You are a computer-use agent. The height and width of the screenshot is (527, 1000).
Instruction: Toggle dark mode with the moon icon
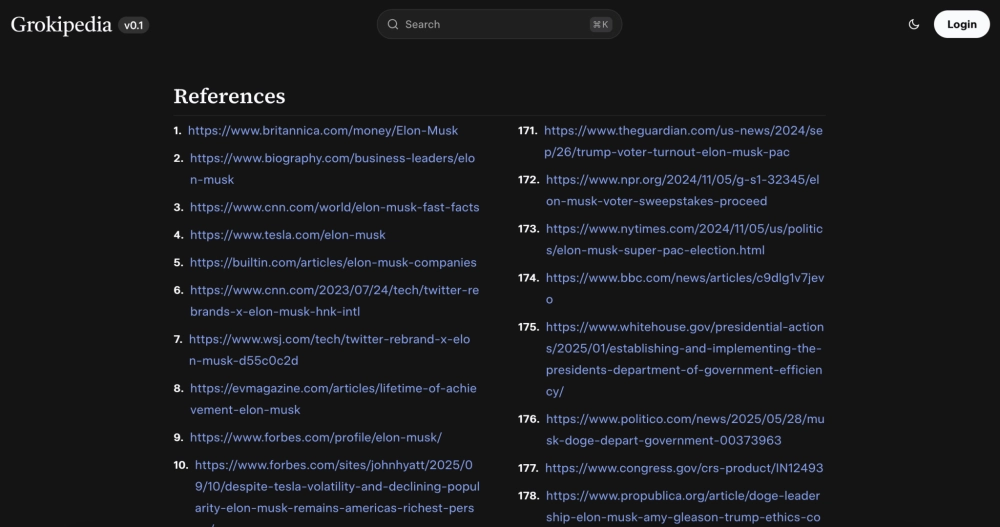click(914, 25)
